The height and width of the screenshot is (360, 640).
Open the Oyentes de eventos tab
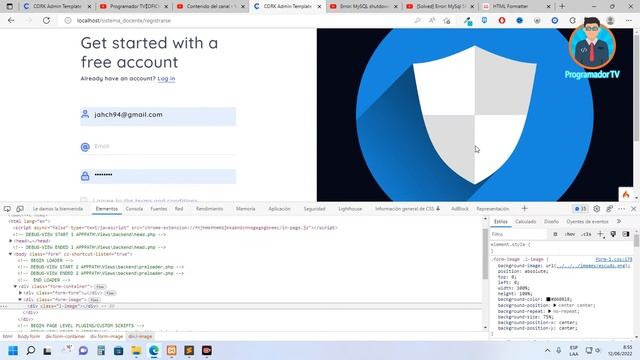[587, 221]
